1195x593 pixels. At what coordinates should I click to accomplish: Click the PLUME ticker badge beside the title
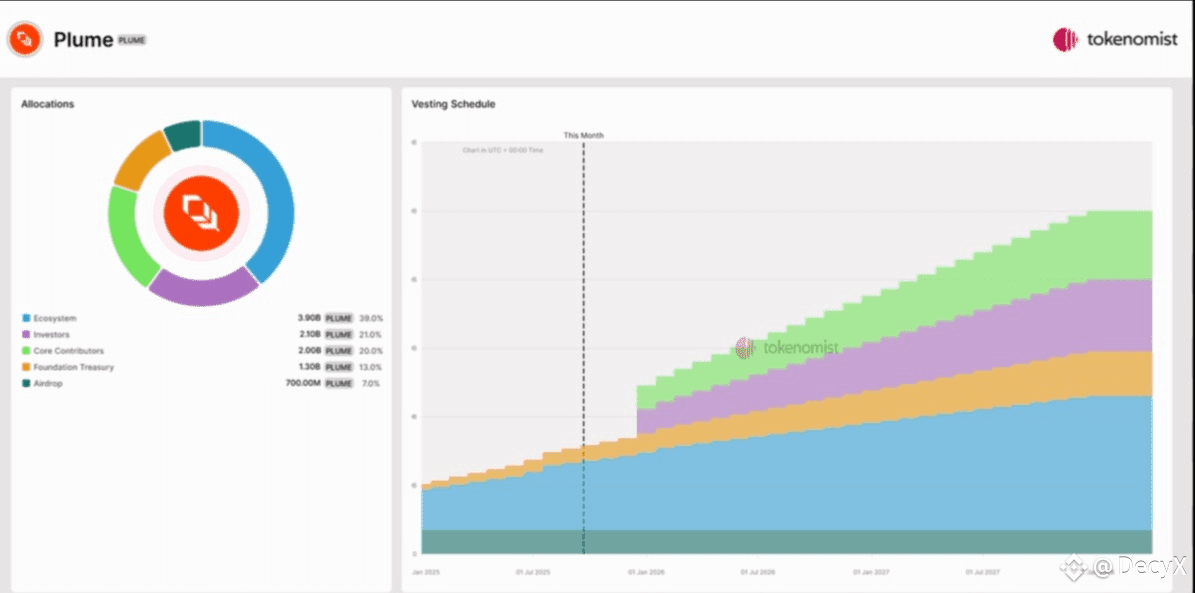(x=131, y=40)
